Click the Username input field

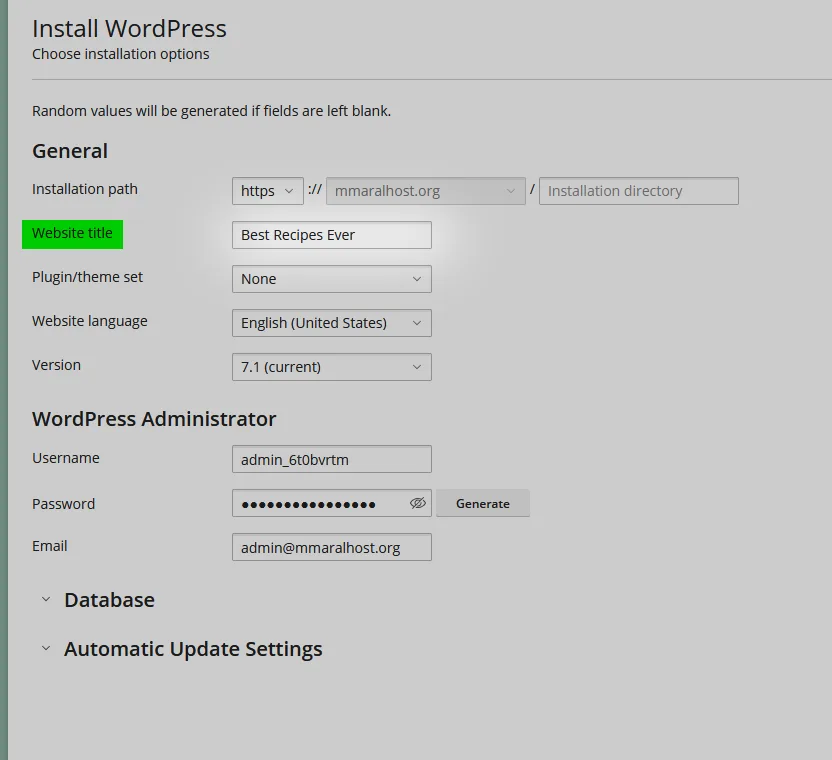pyautogui.click(x=332, y=459)
